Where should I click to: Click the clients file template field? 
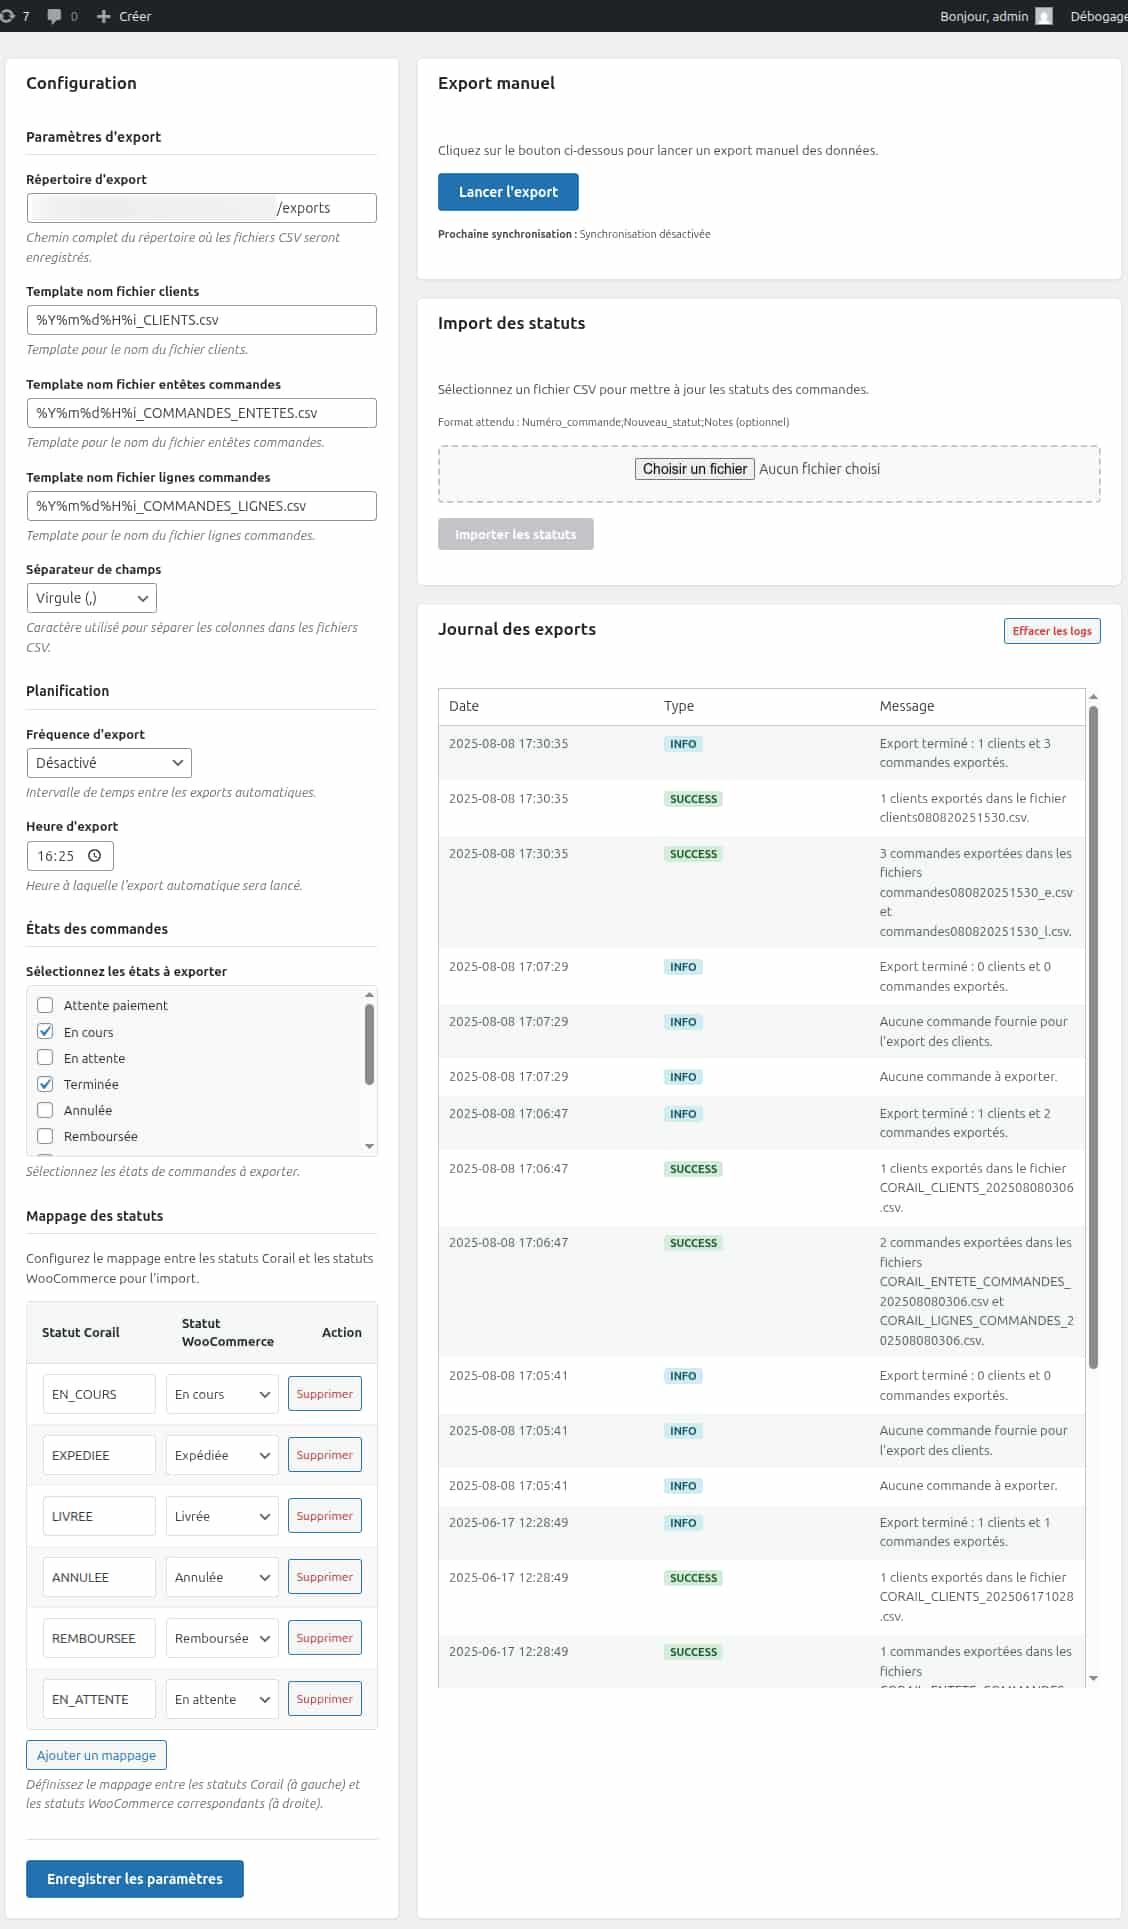coord(201,320)
